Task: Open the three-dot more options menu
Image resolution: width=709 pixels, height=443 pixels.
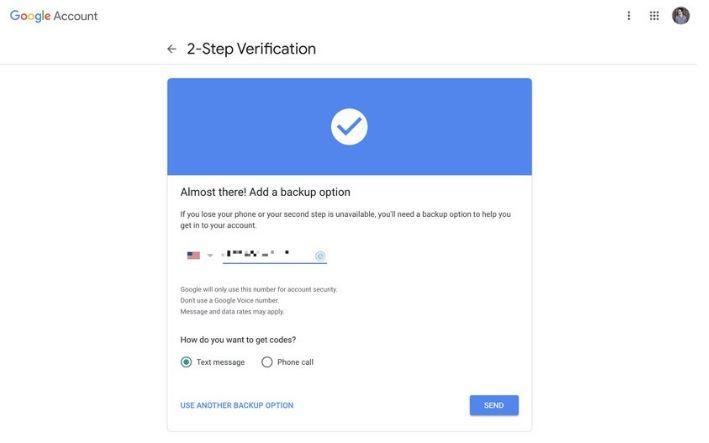Action: click(629, 16)
